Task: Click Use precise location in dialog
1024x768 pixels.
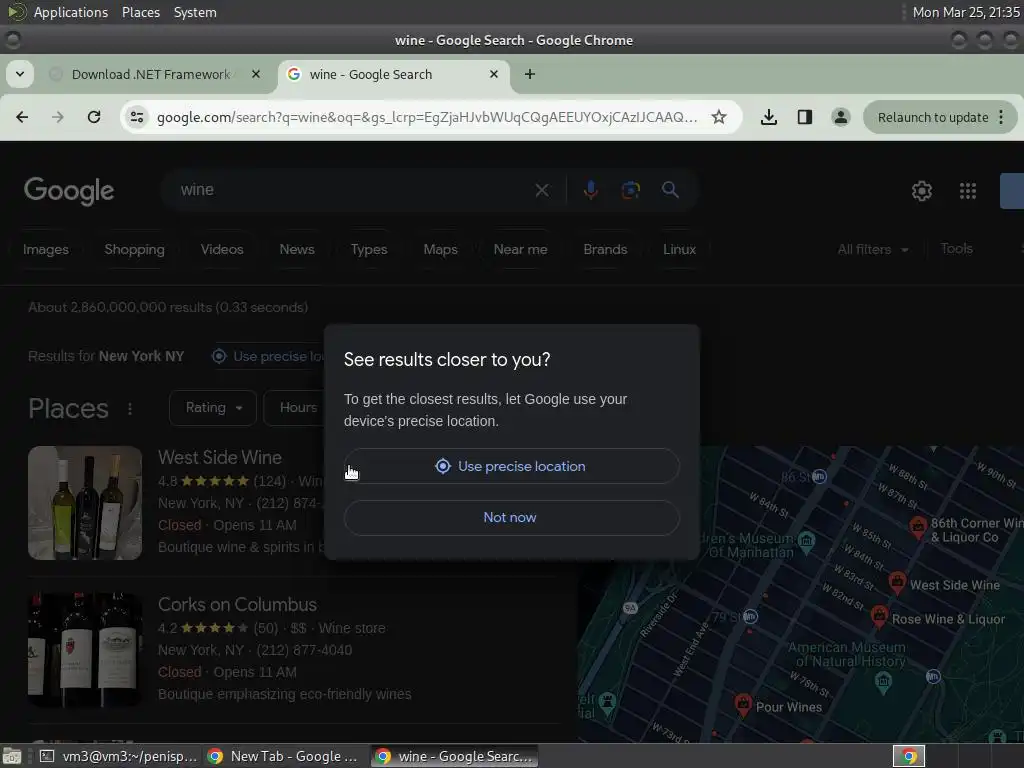Action: coord(511,466)
